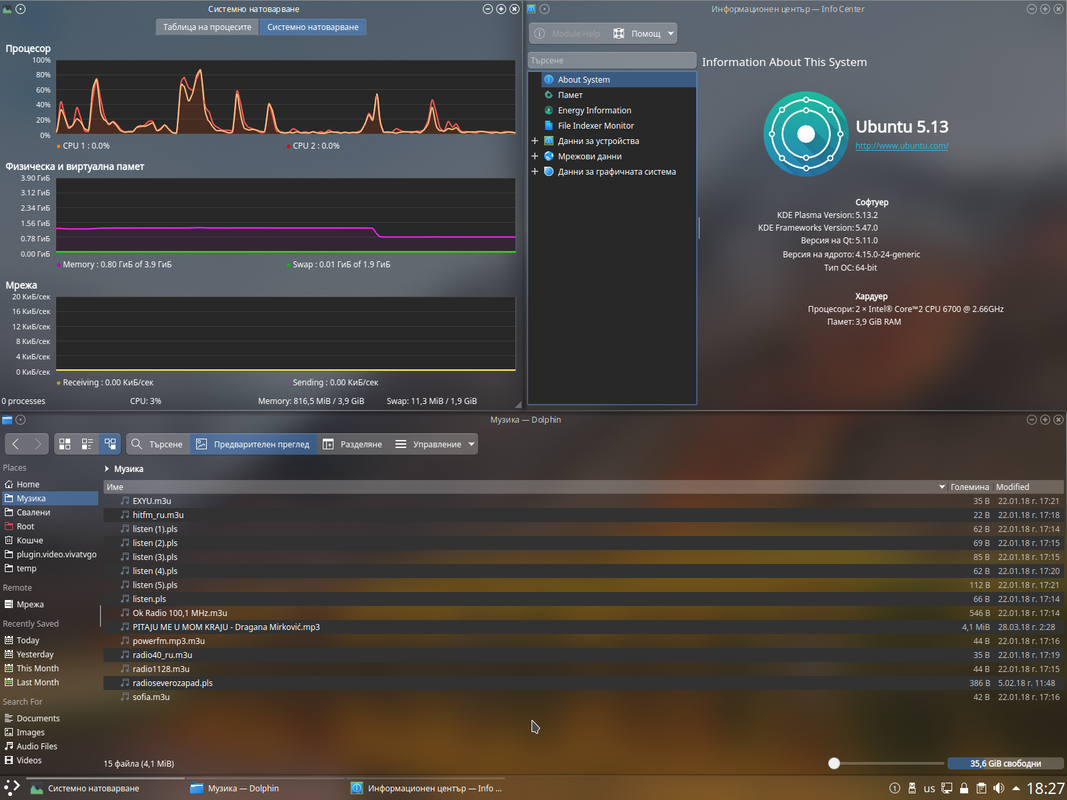Image resolution: width=1067 pixels, height=800 pixels.
Task: Go forward in Dolphin navigation
Action: (38, 444)
